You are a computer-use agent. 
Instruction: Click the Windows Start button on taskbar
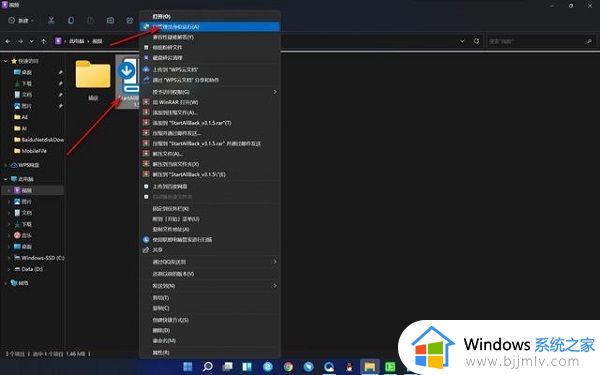coord(188,367)
